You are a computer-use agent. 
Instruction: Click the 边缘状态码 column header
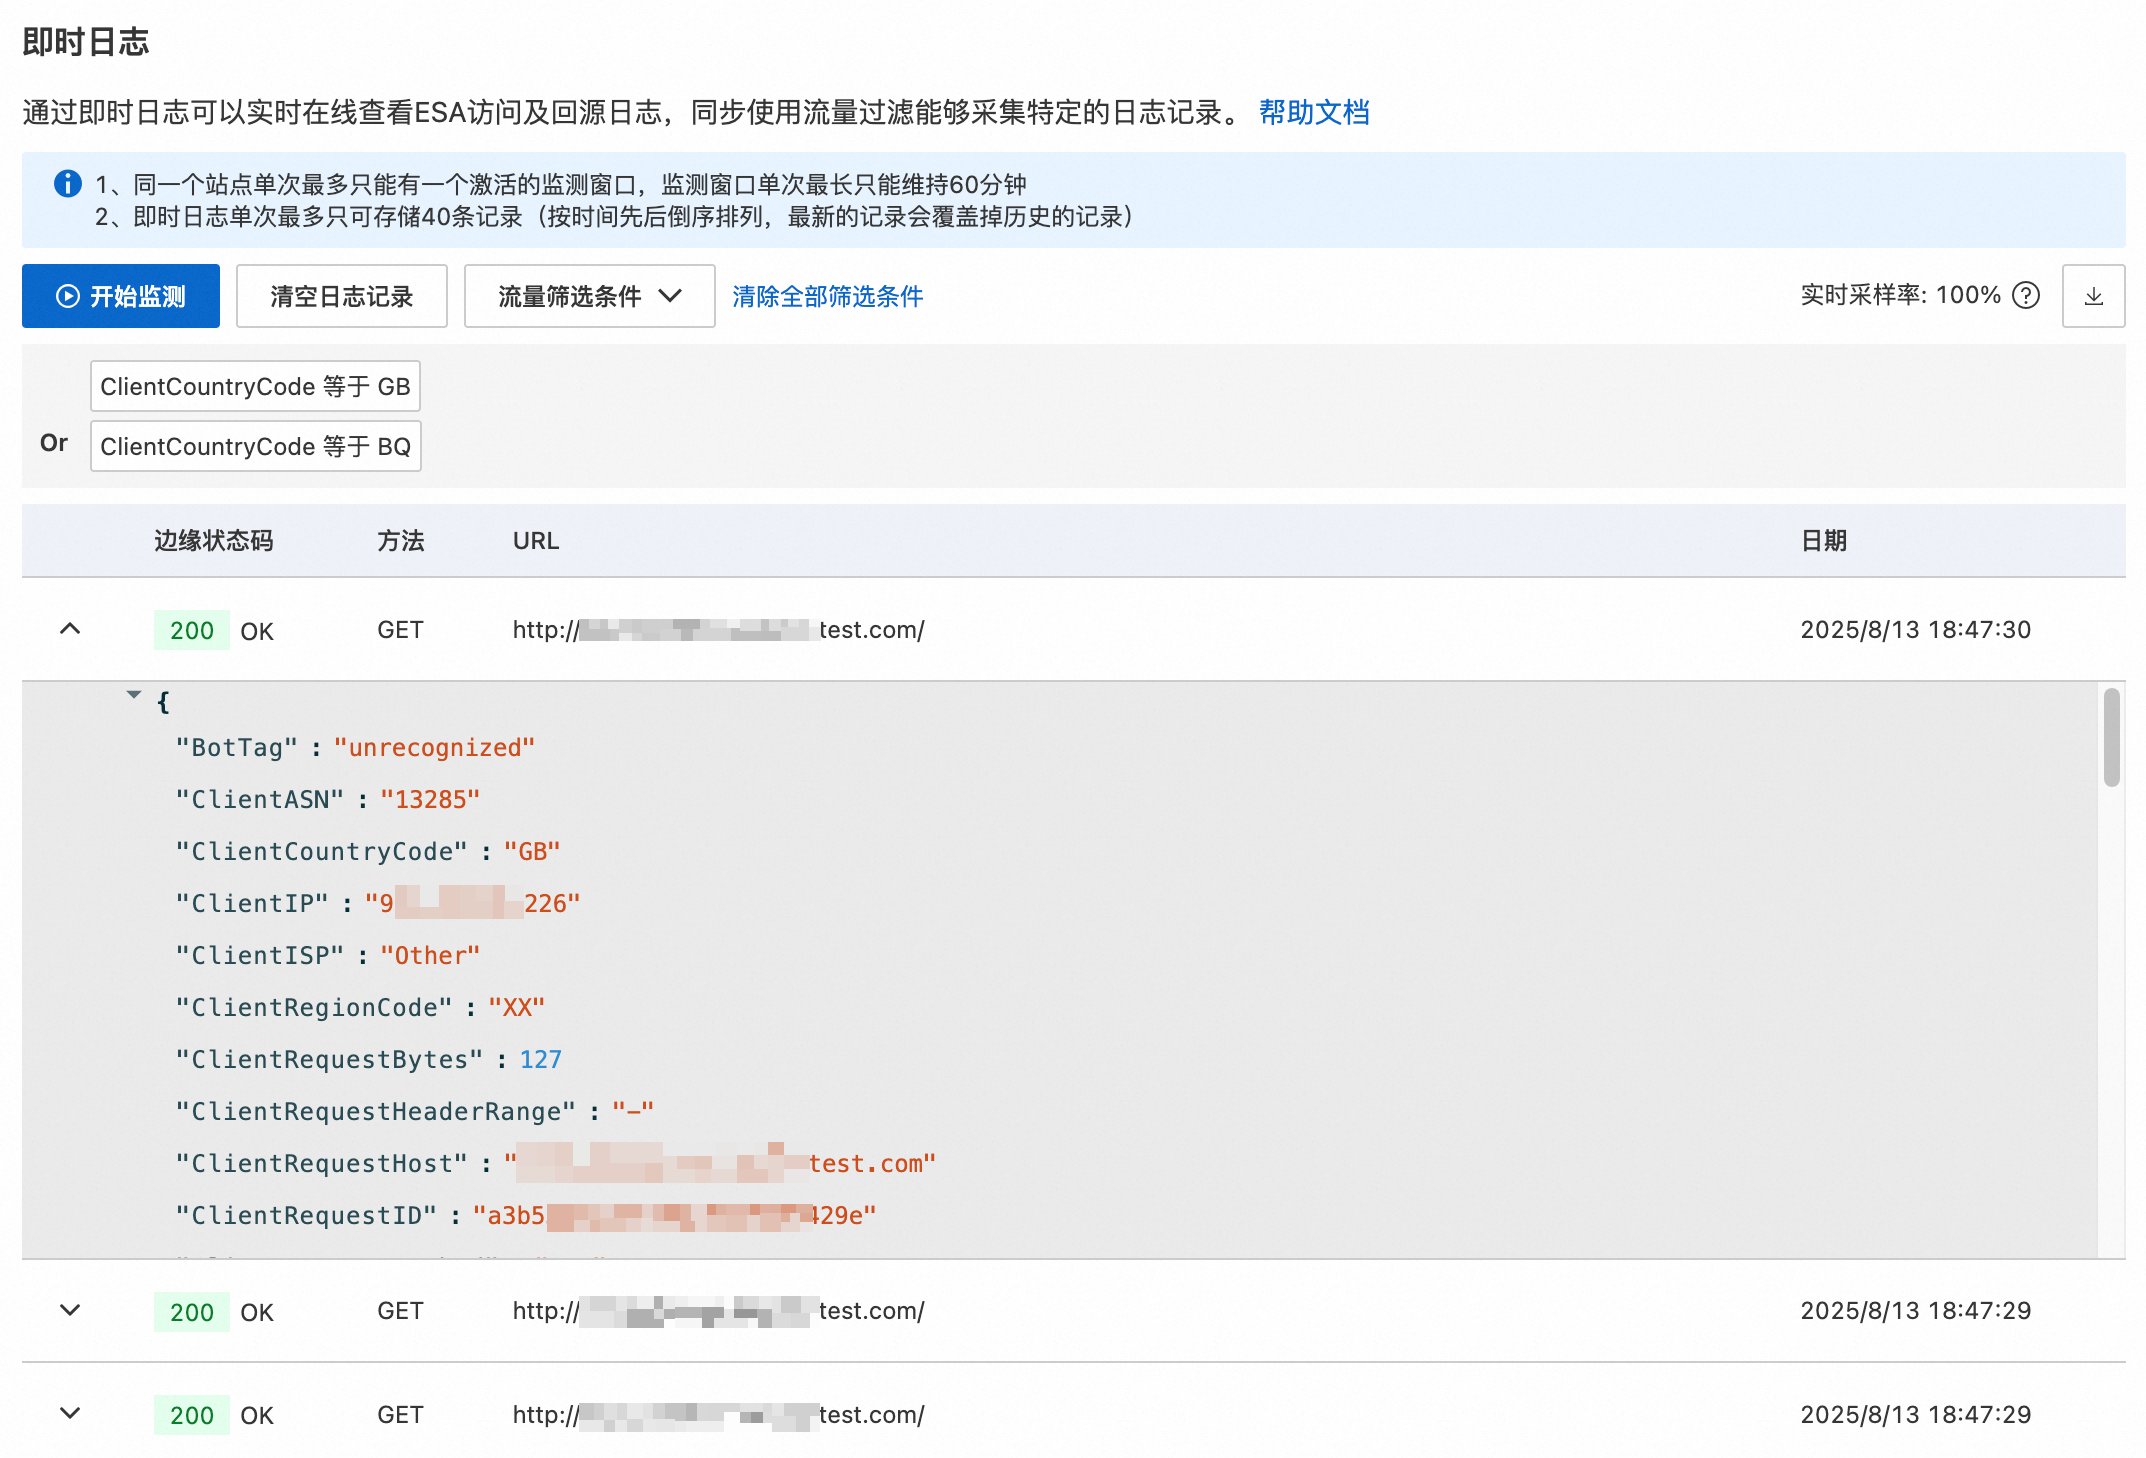(x=213, y=541)
